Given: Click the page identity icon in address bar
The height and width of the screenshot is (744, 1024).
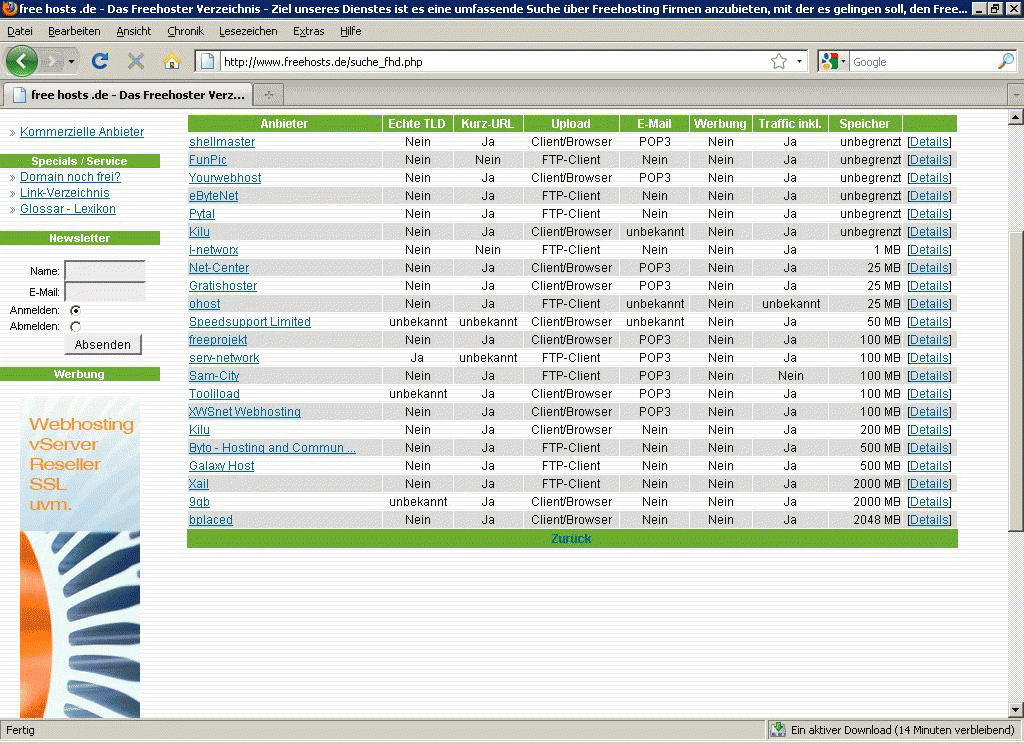Looking at the screenshot, I should 208,61.
